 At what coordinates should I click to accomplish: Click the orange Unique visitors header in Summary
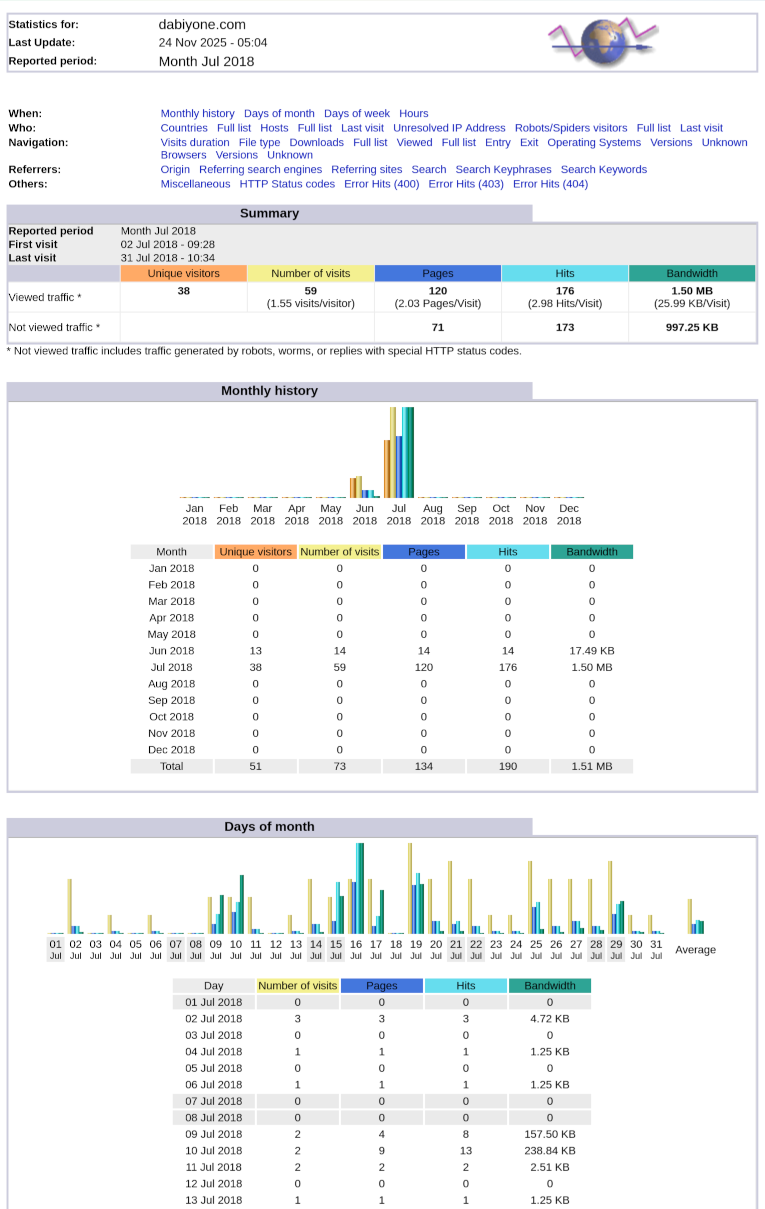coord(183,273)
